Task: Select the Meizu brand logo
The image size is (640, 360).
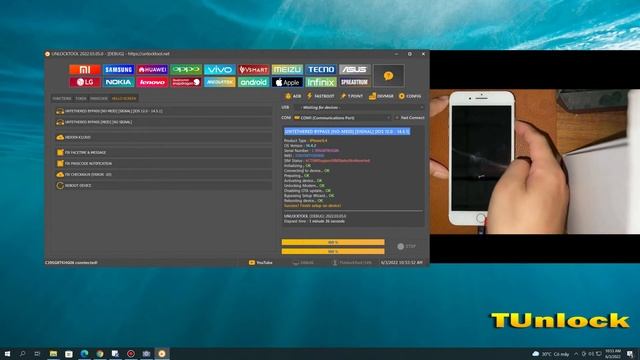Action: coord(287,69)
